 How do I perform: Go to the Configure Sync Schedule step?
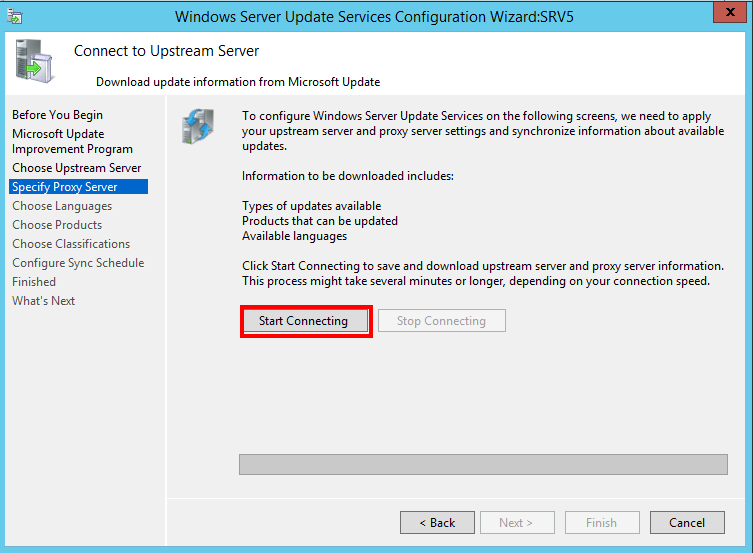click(x=78, y=263)
